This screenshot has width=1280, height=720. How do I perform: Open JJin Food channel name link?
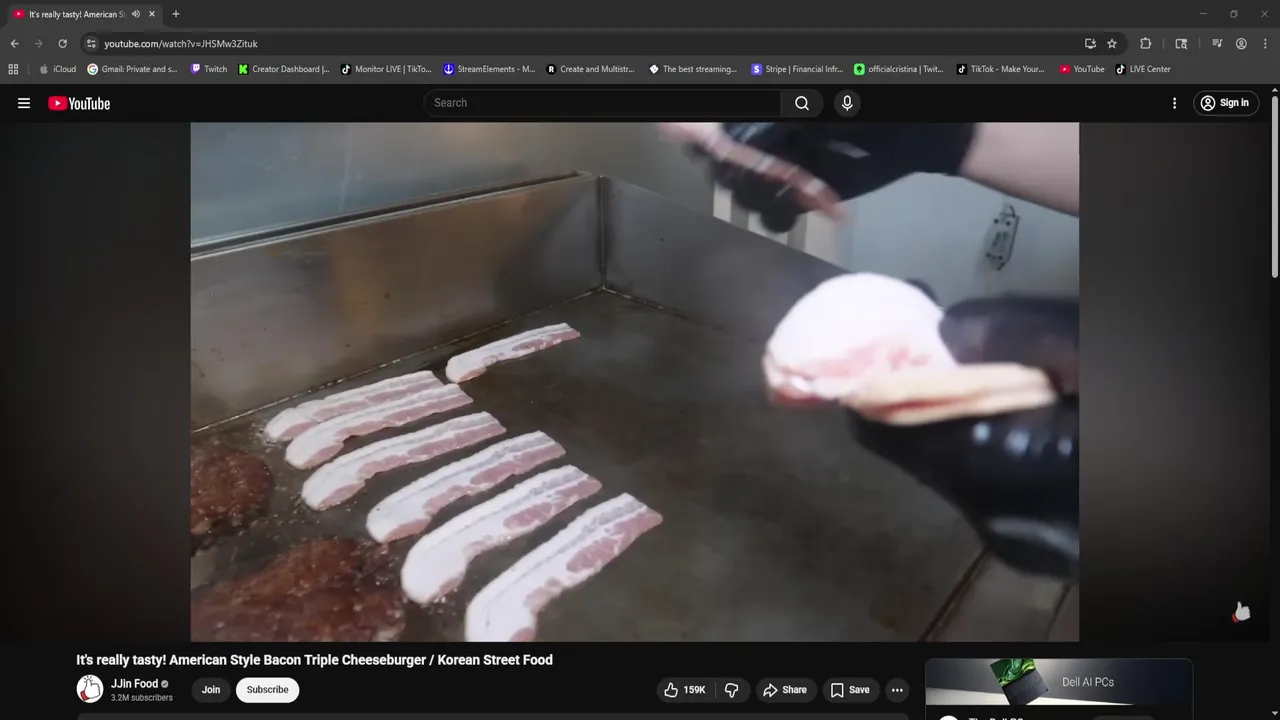[134, 684]
